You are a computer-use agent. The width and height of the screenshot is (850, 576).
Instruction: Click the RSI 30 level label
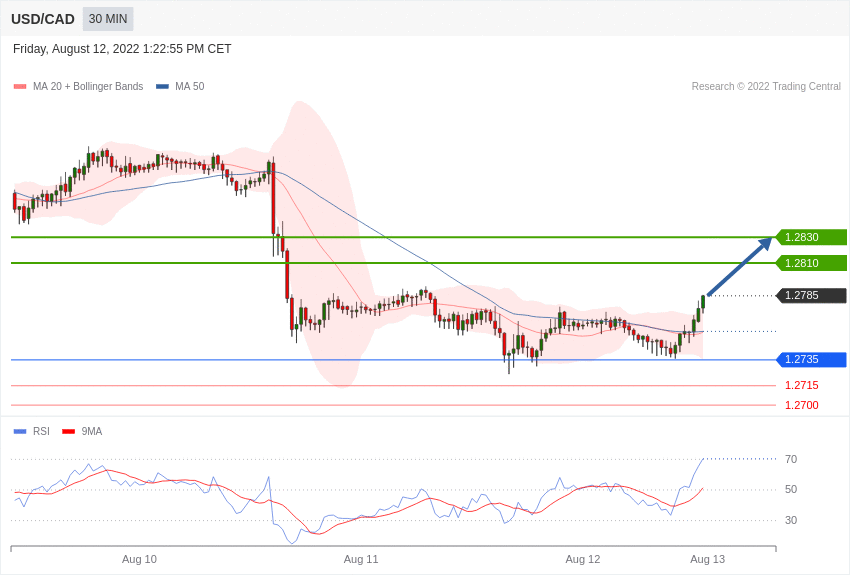pos(791,520)
